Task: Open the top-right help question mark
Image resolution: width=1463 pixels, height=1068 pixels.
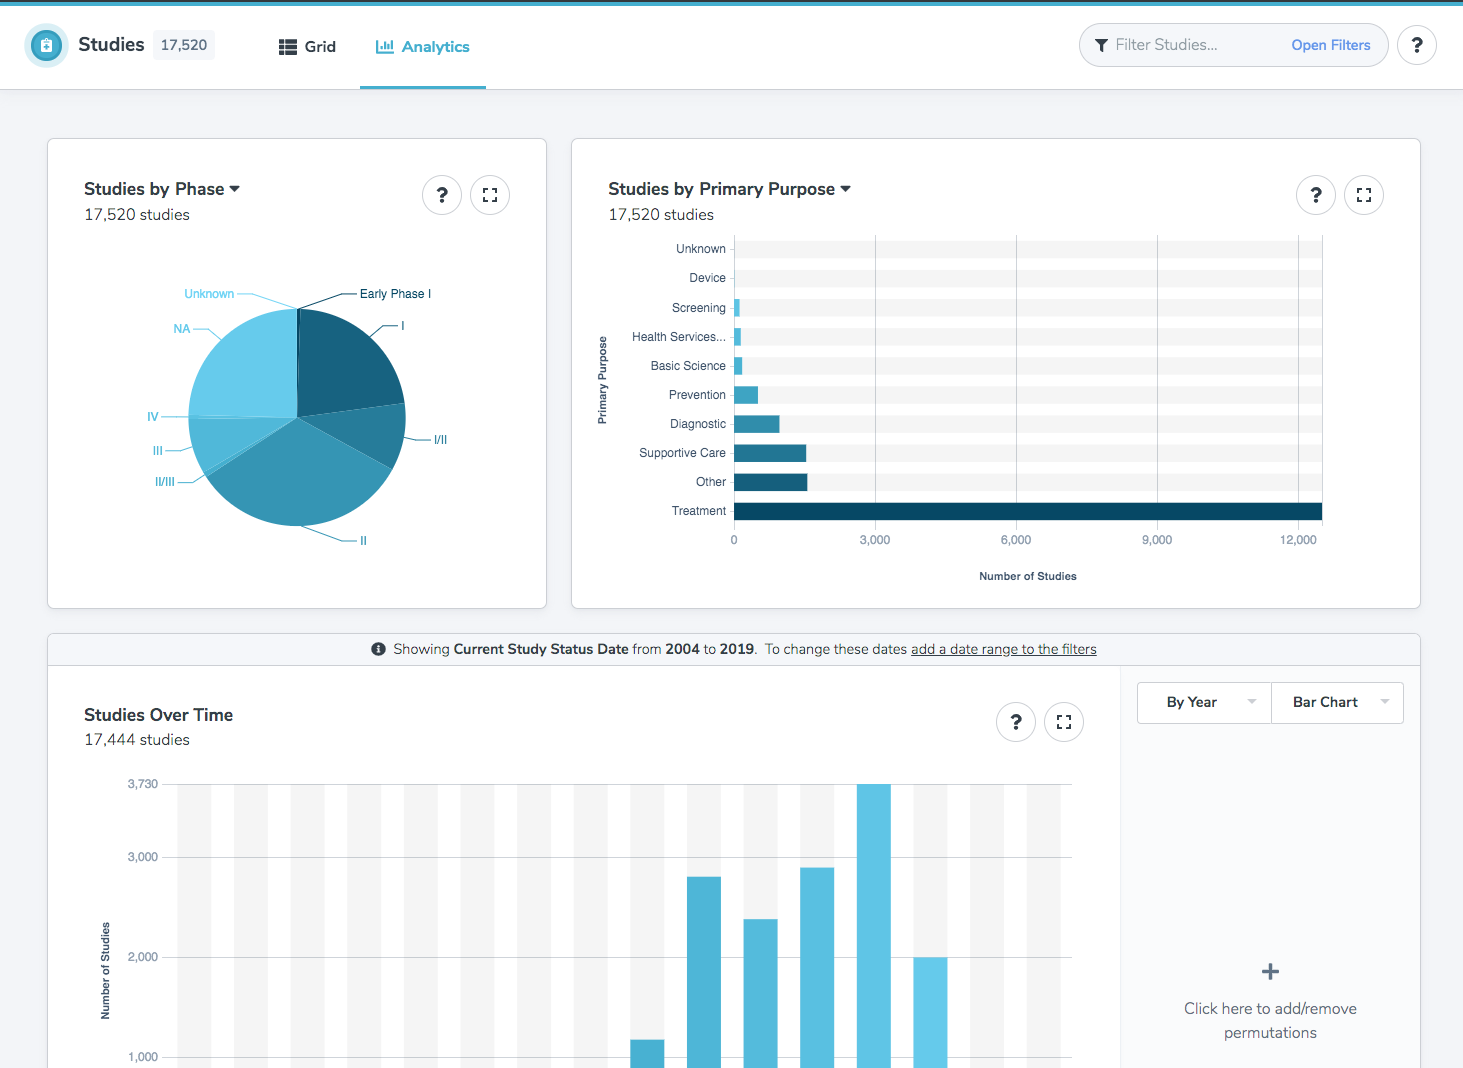Action: tap(1417, 45)
